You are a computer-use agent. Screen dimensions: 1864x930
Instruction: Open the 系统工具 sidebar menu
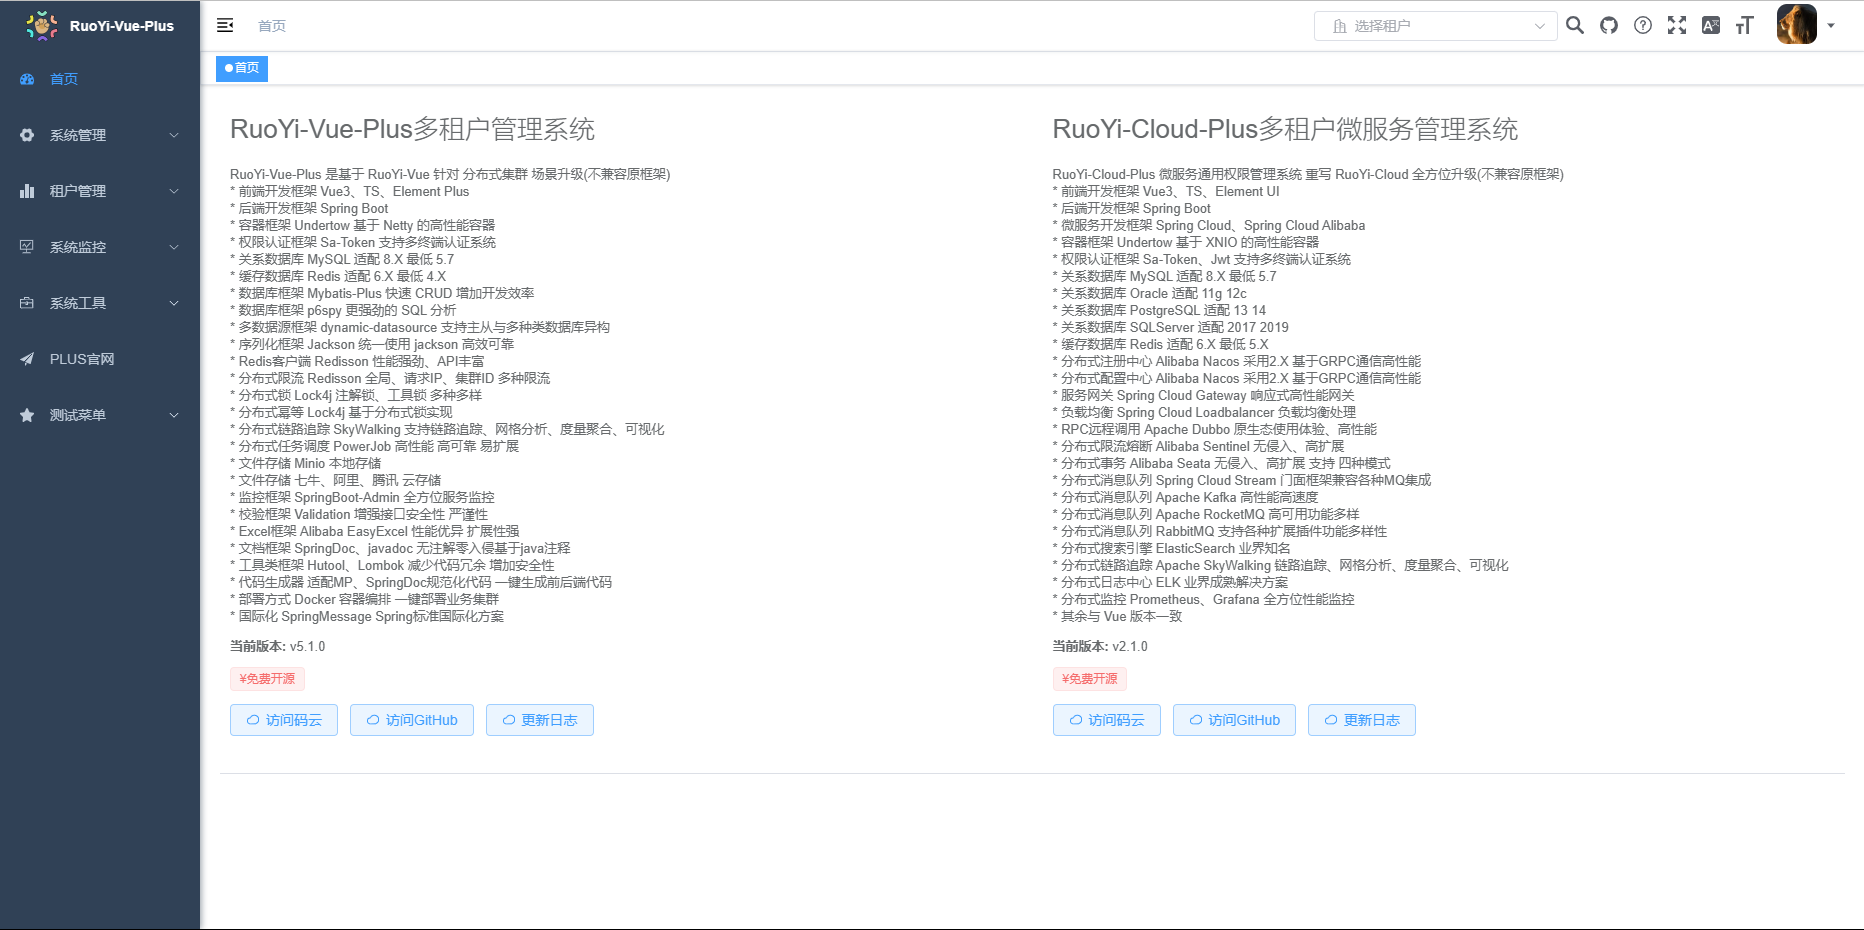click(x=100, y=303)
